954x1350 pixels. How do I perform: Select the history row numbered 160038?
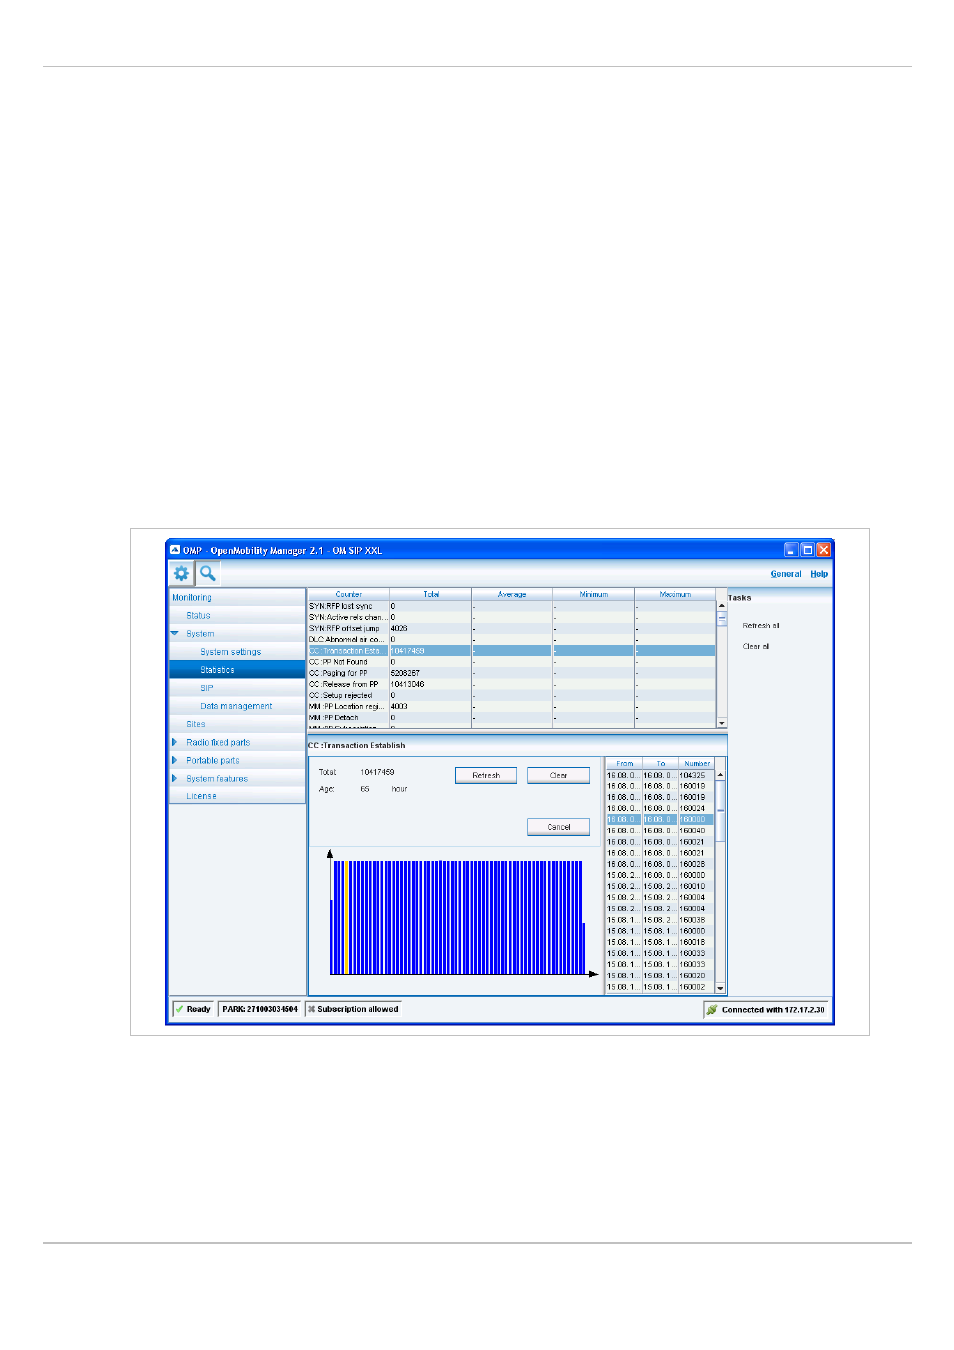(x=660, y=920)
